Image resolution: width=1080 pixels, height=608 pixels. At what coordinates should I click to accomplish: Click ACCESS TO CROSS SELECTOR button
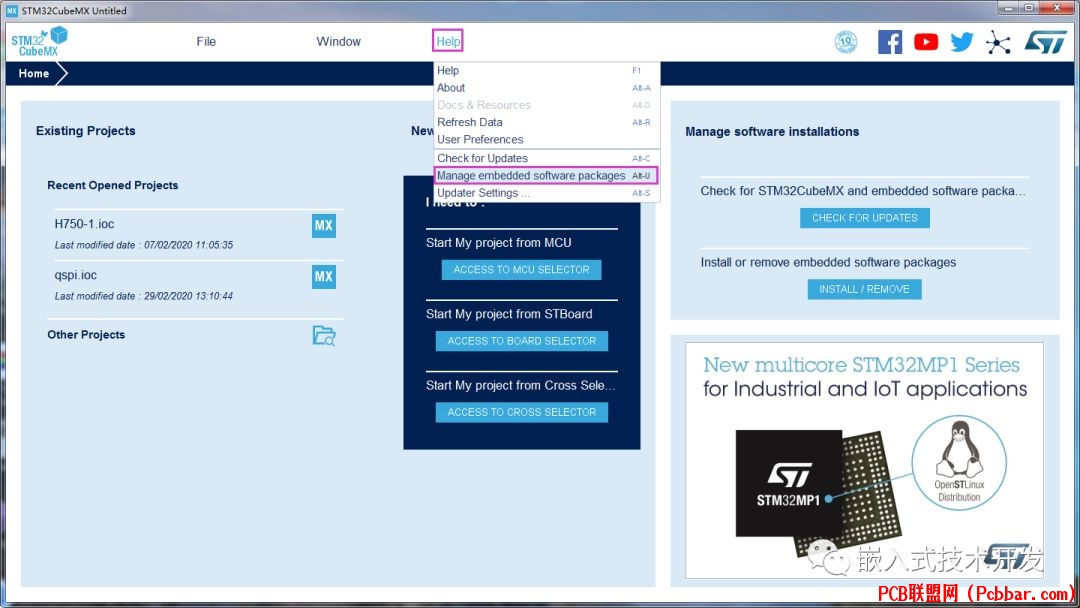(521, 412)
